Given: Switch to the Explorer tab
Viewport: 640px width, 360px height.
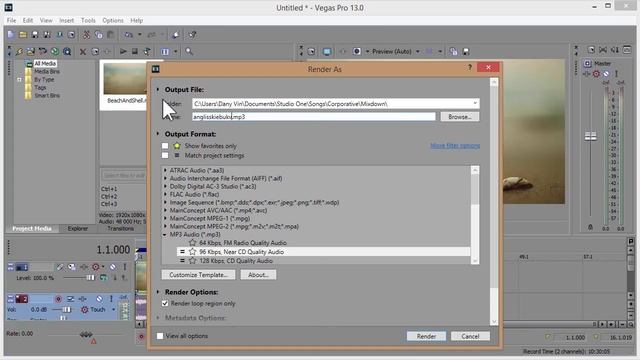Looking at the screenshot, I should (x=78, y=229).
